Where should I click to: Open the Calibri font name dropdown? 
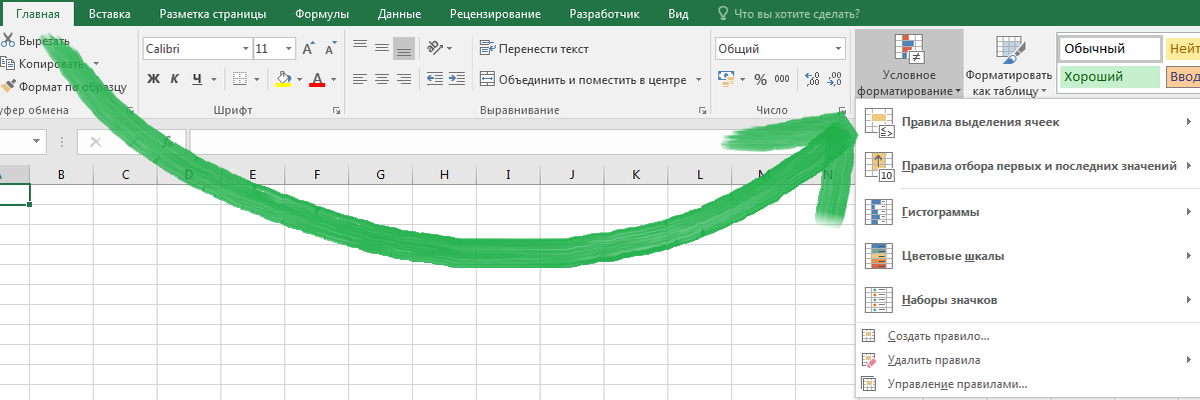[x=246, y=48]
